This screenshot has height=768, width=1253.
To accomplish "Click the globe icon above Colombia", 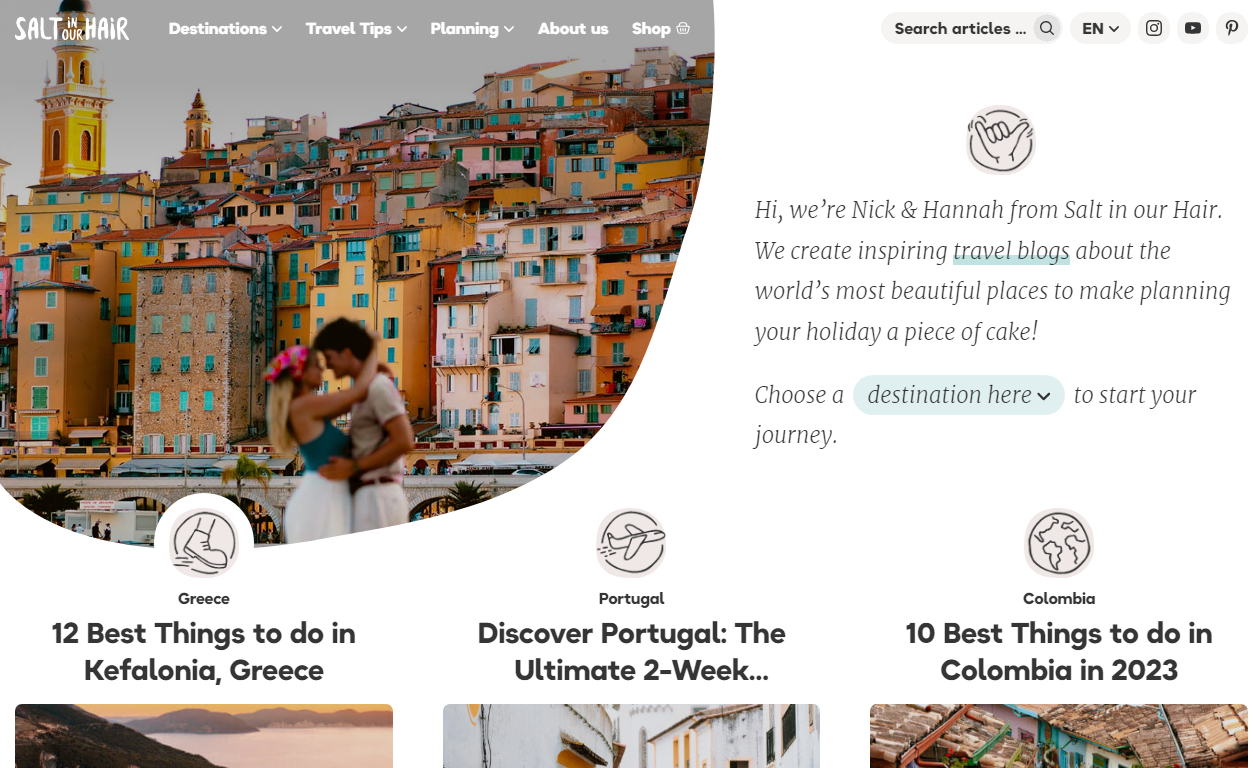I will 1059,543.
